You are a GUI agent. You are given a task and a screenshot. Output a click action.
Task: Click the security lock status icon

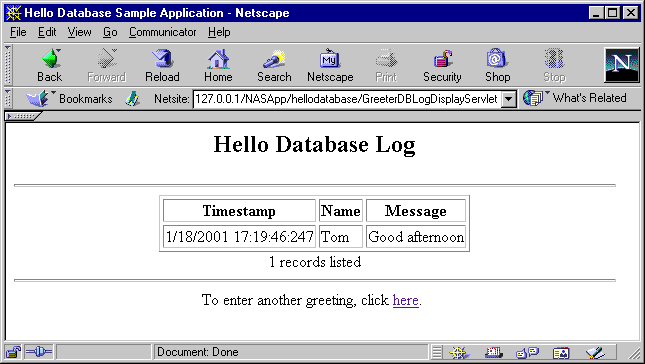[x=14, y=352]
